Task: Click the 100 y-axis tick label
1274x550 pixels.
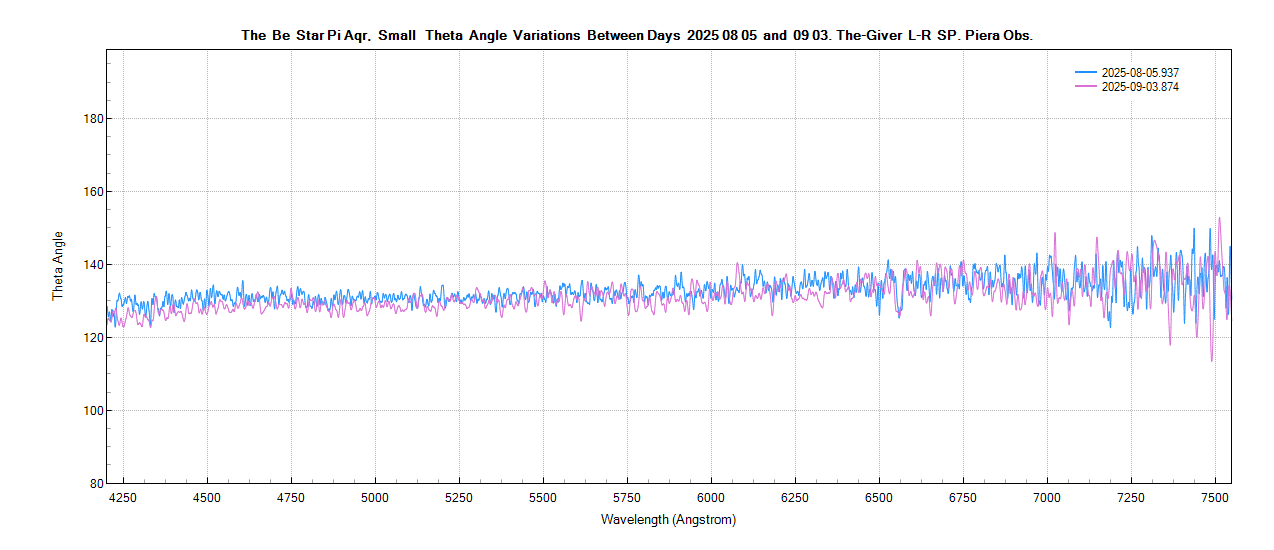Action: (x=93, y=411)
